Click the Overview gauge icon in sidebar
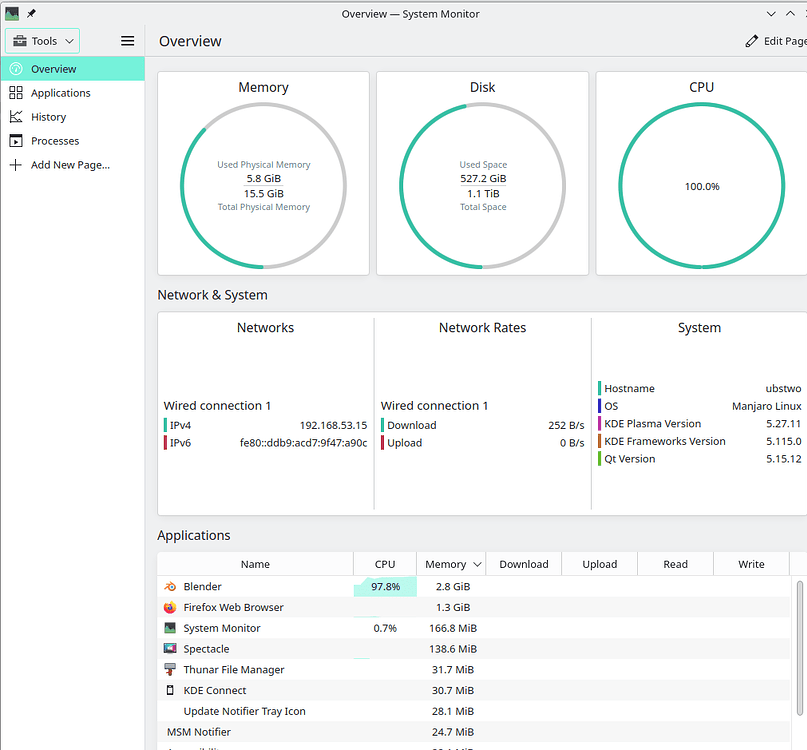This screenshot has width=807, height=750. click(x=16, y=68)
